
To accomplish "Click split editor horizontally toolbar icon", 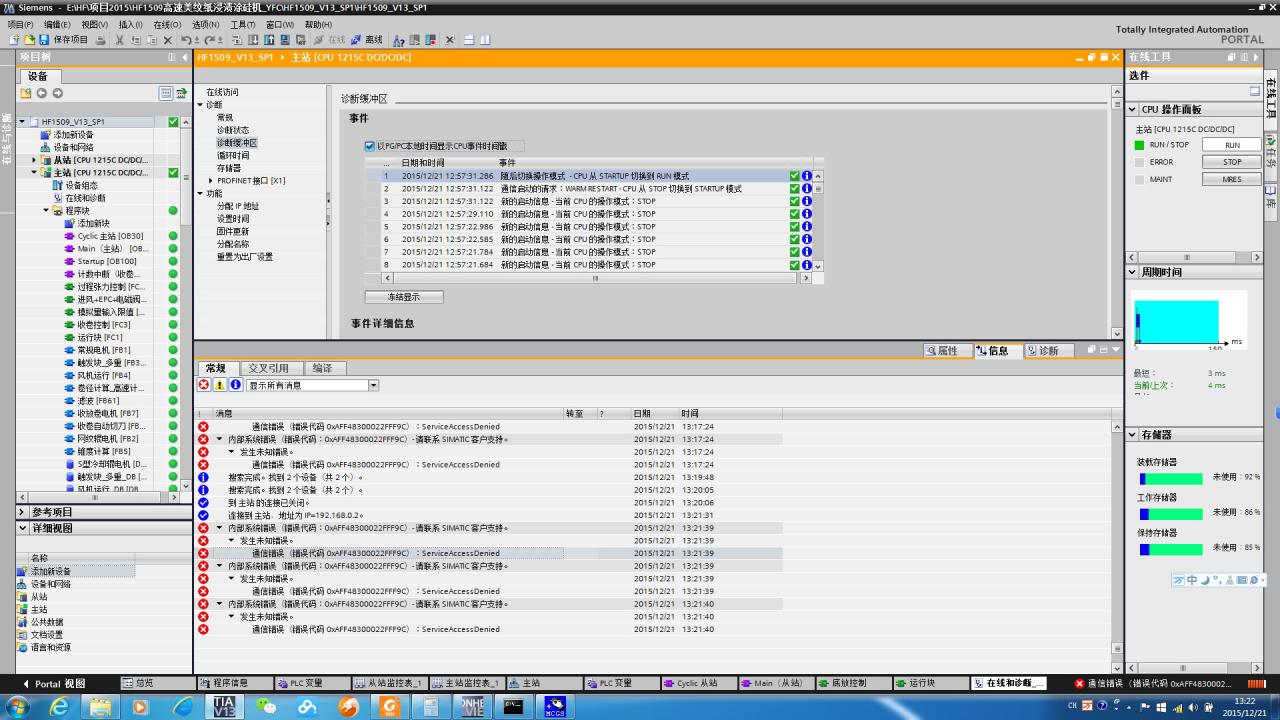I will (470, 40).
